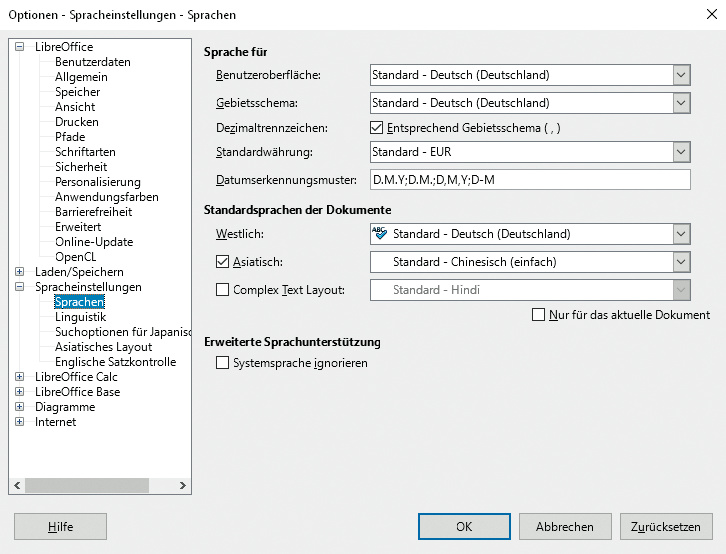Viewport: 726px width, 554px height.
Task: Click the Hilfe button
Action: [x=60, y=526]
